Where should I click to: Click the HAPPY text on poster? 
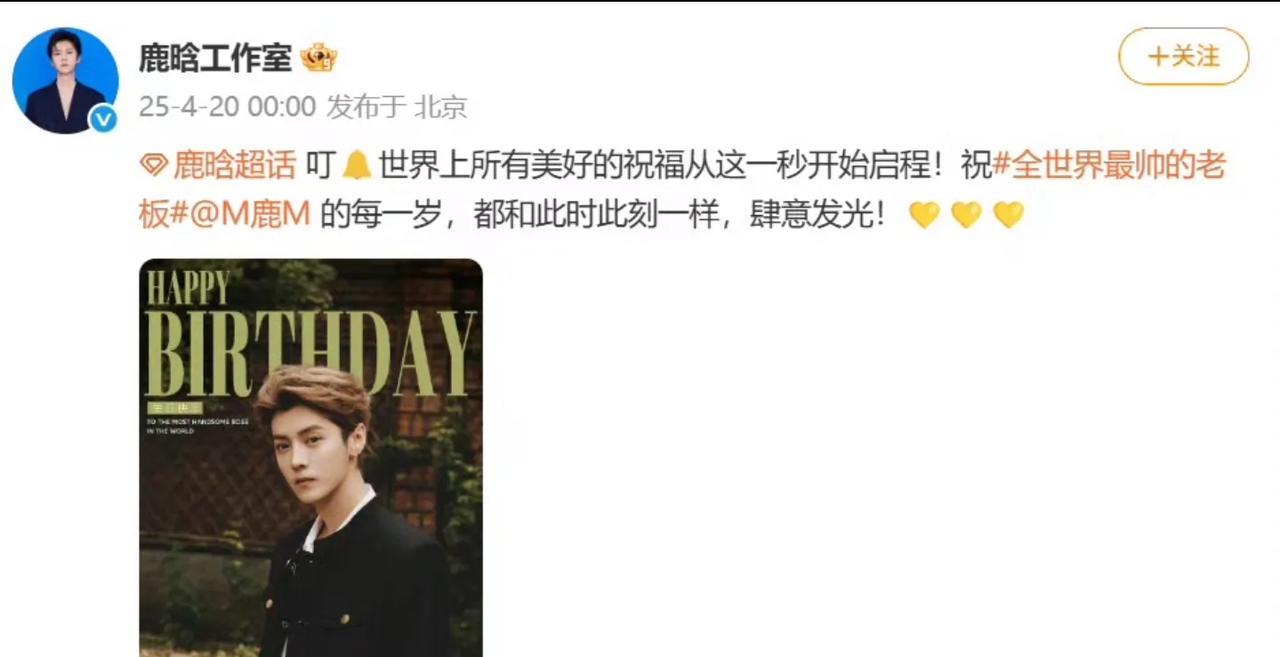(x=189, y=287)
